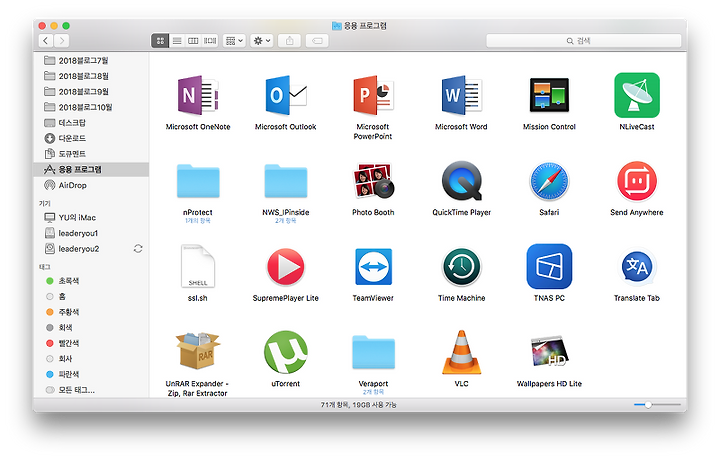Open the 2018블로그8월 sidebar folder

pos(91,76)
